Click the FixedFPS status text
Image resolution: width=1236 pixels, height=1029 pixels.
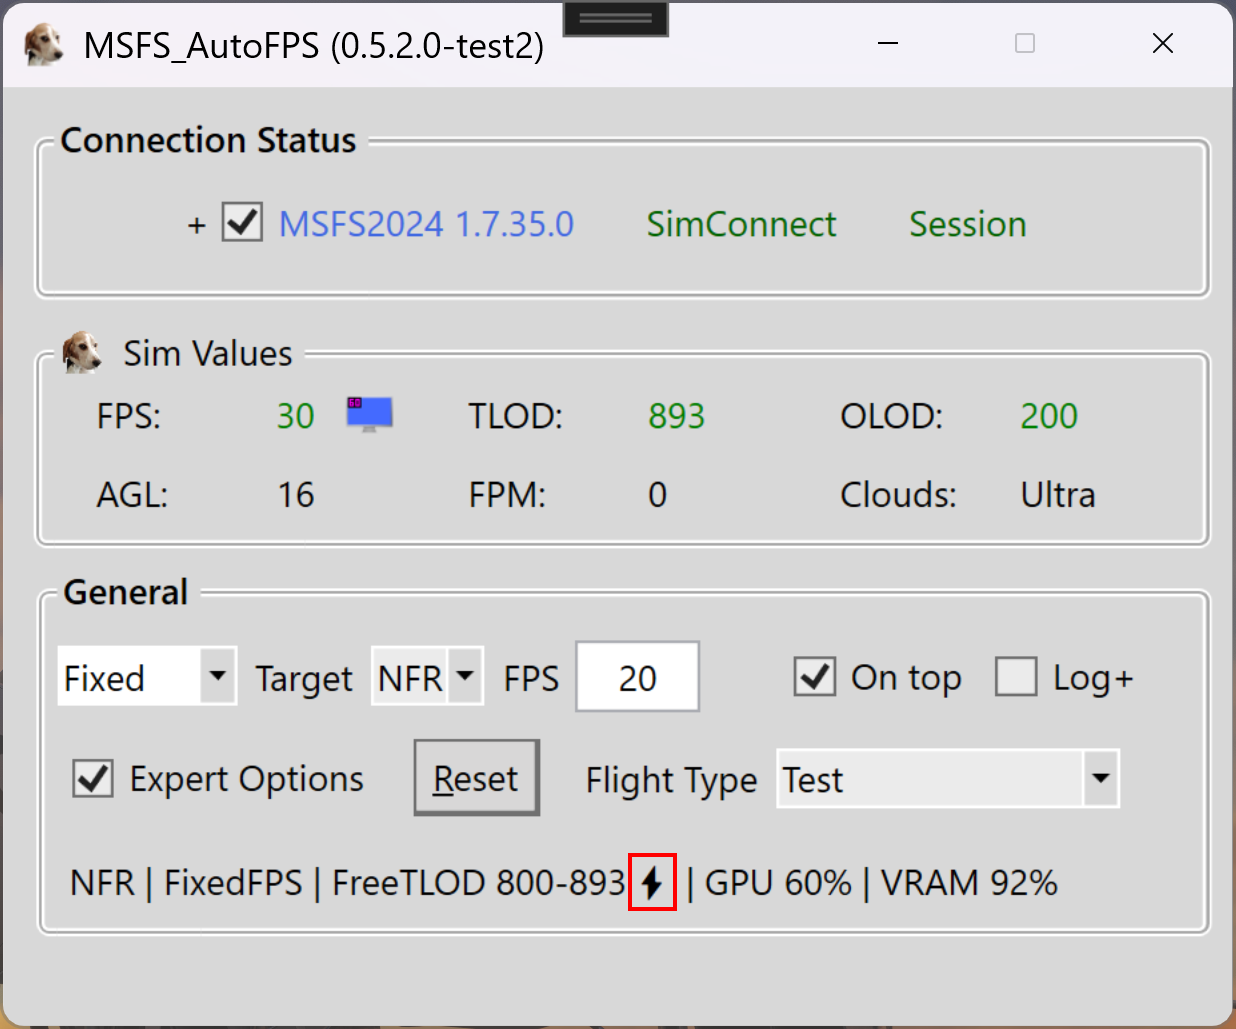click(x=233, y=883)
